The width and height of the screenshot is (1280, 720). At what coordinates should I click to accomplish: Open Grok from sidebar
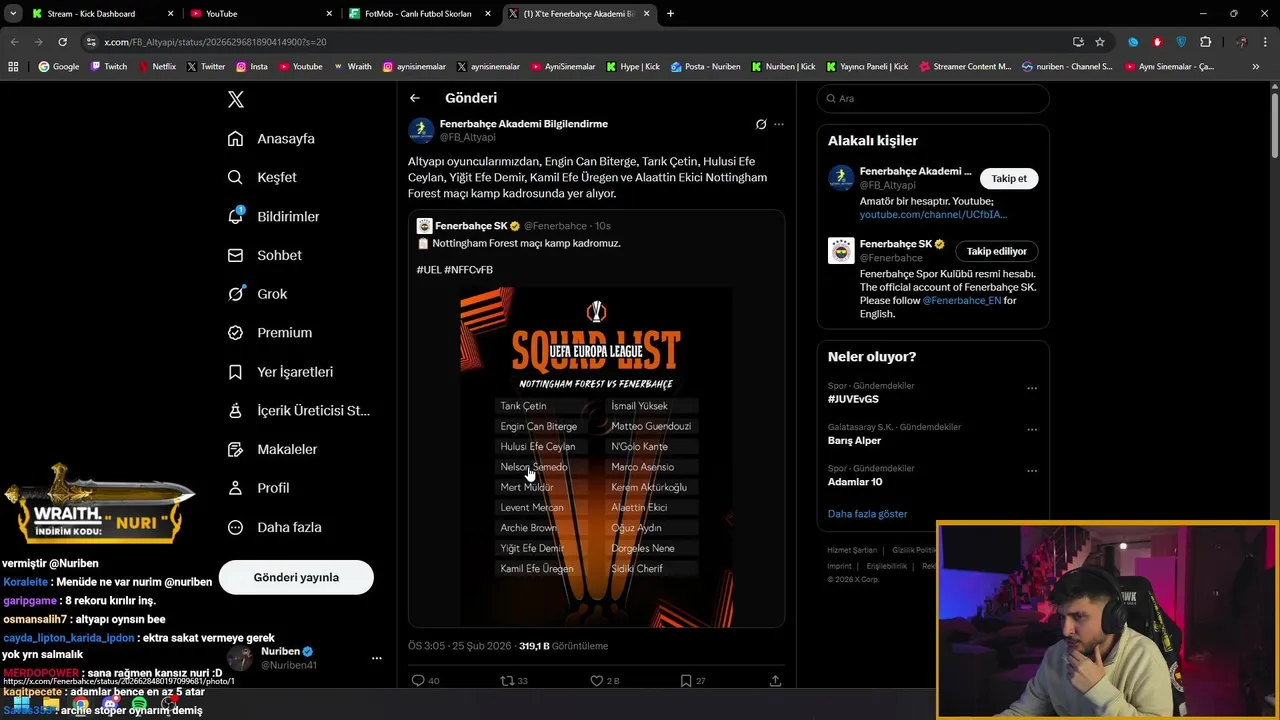point(257,294)
